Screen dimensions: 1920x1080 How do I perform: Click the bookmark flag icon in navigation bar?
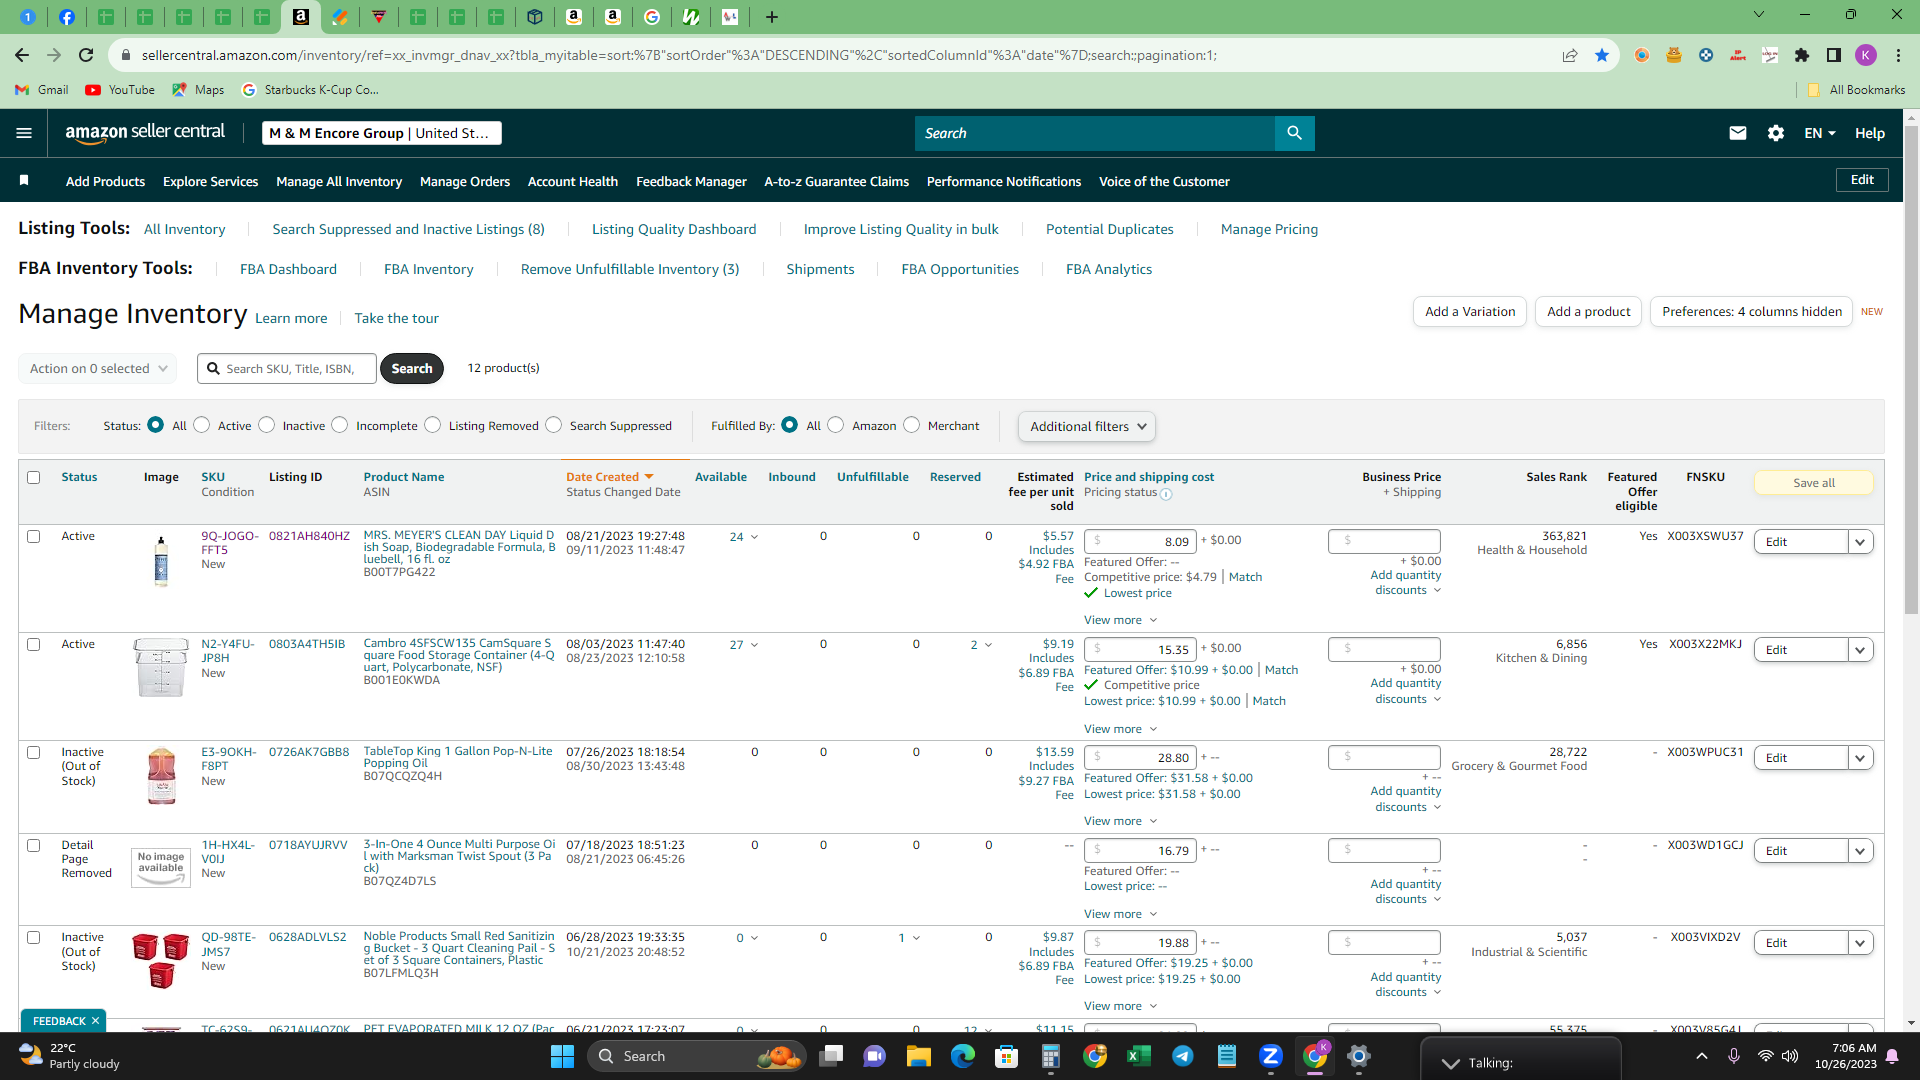(24, 180)
